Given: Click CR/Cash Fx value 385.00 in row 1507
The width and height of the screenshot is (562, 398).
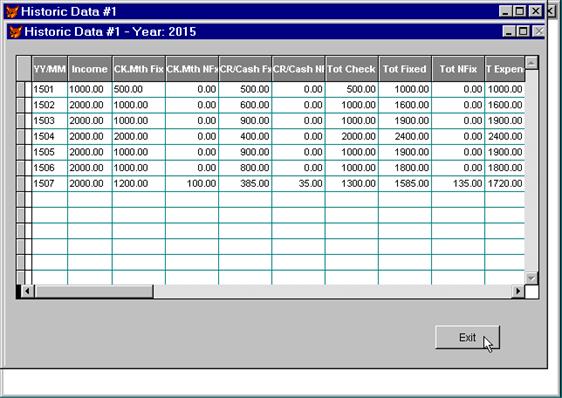Looking at the screenshot, I should pos(245,184).
